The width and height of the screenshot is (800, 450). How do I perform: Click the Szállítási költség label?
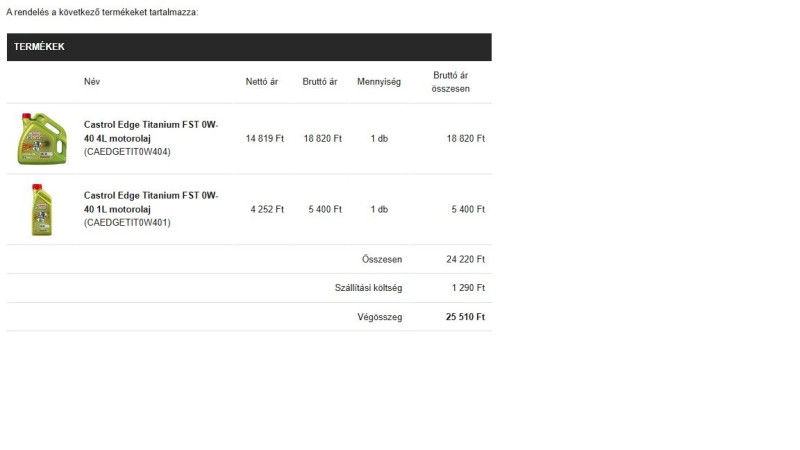click(368, 288)
